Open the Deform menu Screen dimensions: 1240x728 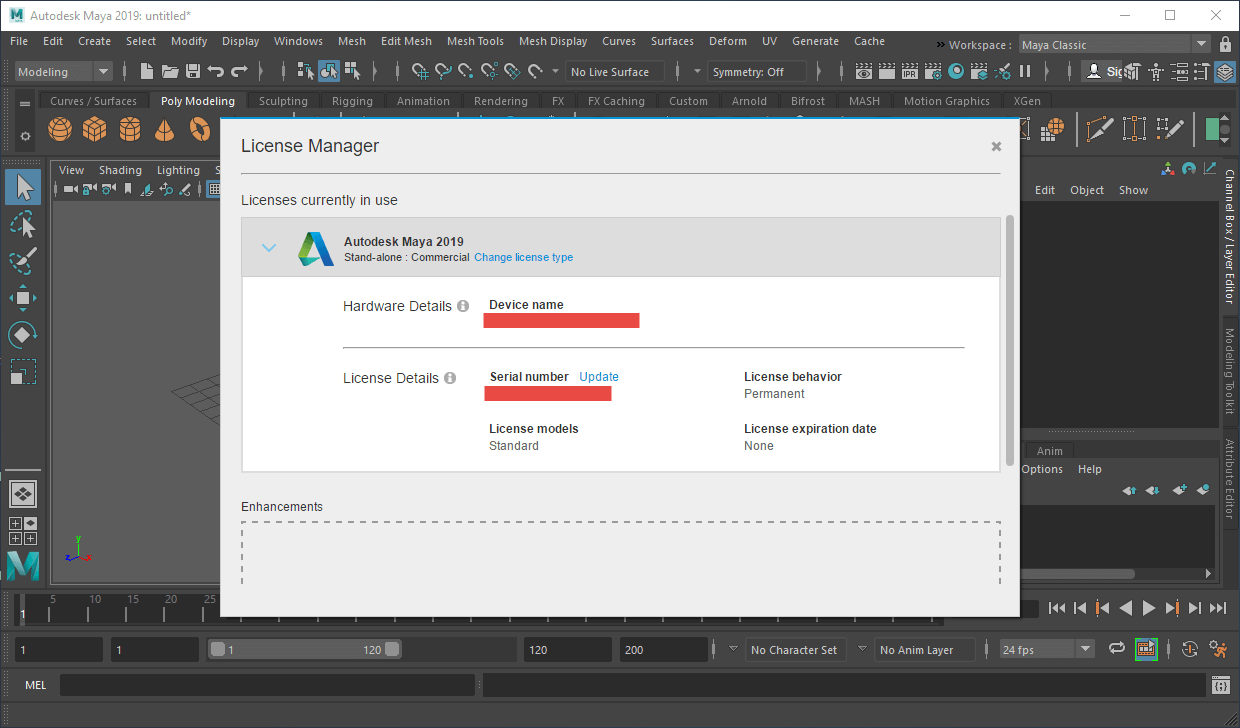pyautogui.click(x=727, y=41)
